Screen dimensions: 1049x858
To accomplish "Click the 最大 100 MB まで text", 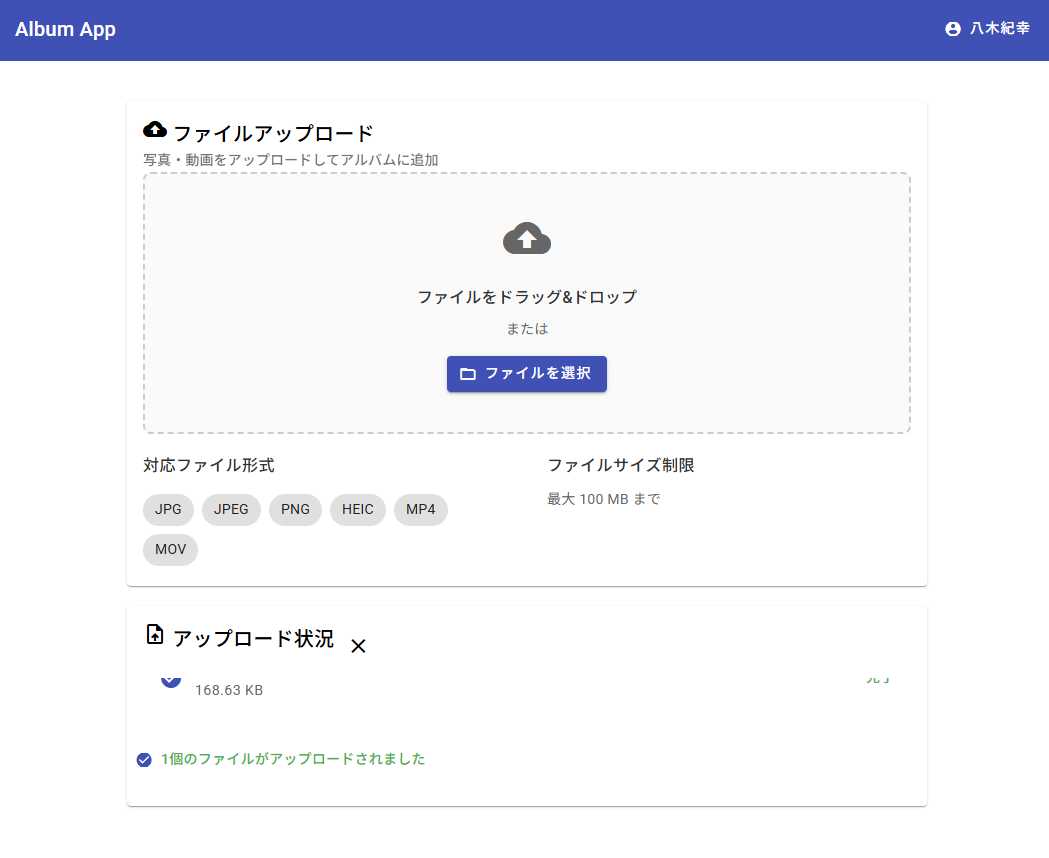I will click(x=603, y=499).
